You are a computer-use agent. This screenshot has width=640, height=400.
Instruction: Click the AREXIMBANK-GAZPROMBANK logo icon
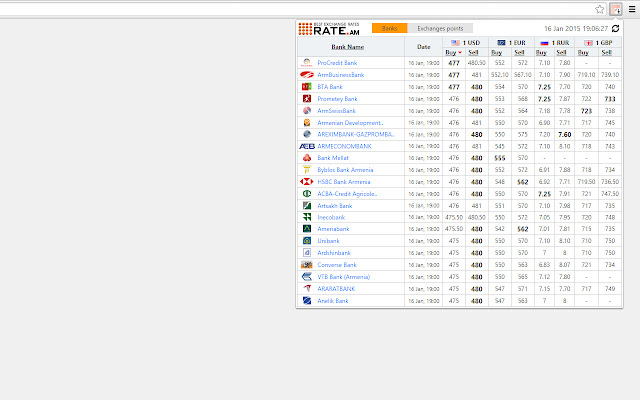[307, 134]
